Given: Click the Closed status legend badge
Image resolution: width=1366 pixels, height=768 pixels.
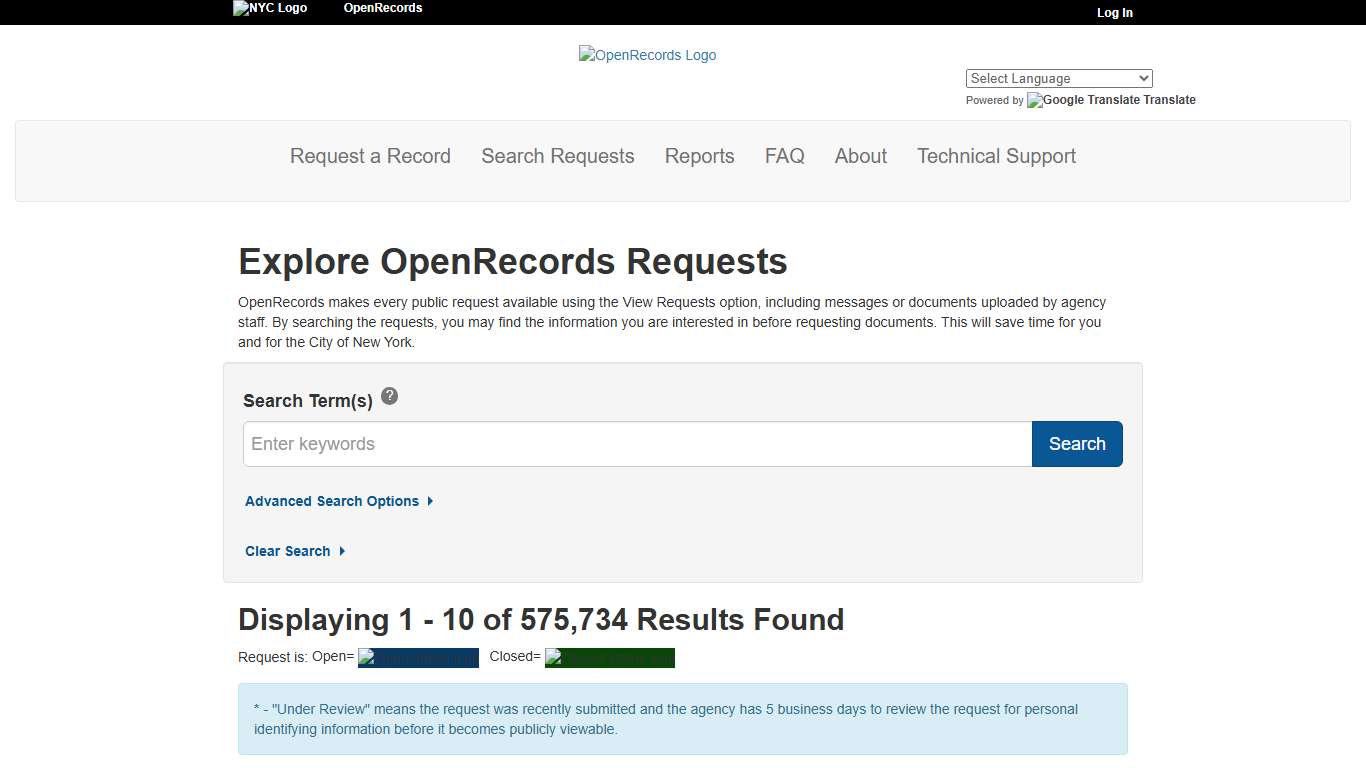Looking at the screenshot, I should [x=609, y=657].
